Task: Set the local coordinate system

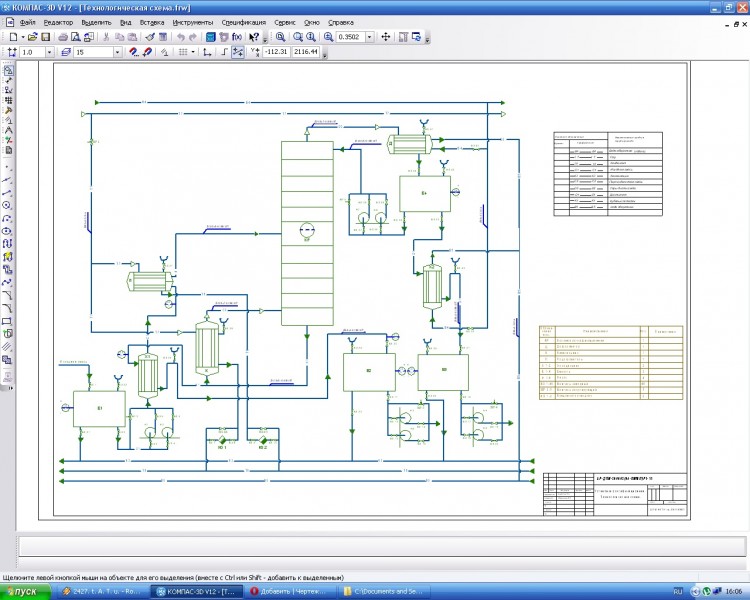Action: 207,52
